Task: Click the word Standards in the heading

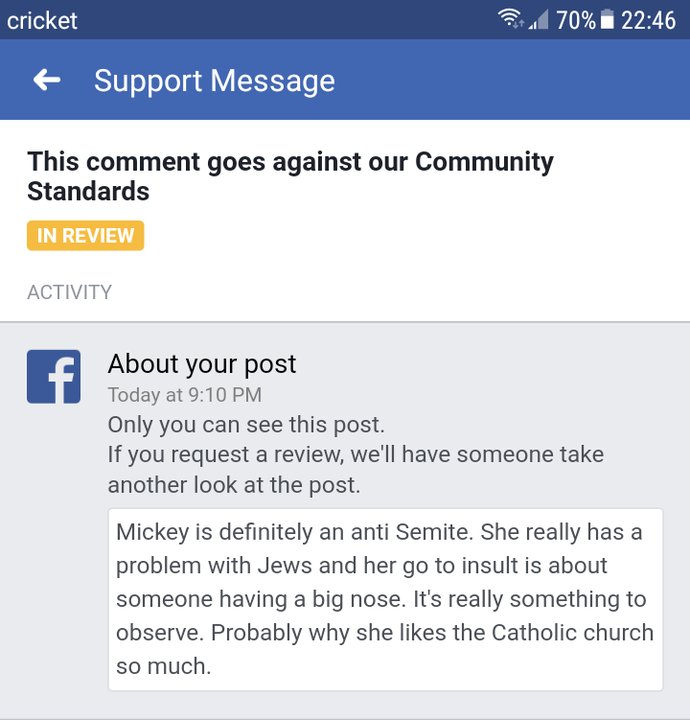Action: (88, 191)
